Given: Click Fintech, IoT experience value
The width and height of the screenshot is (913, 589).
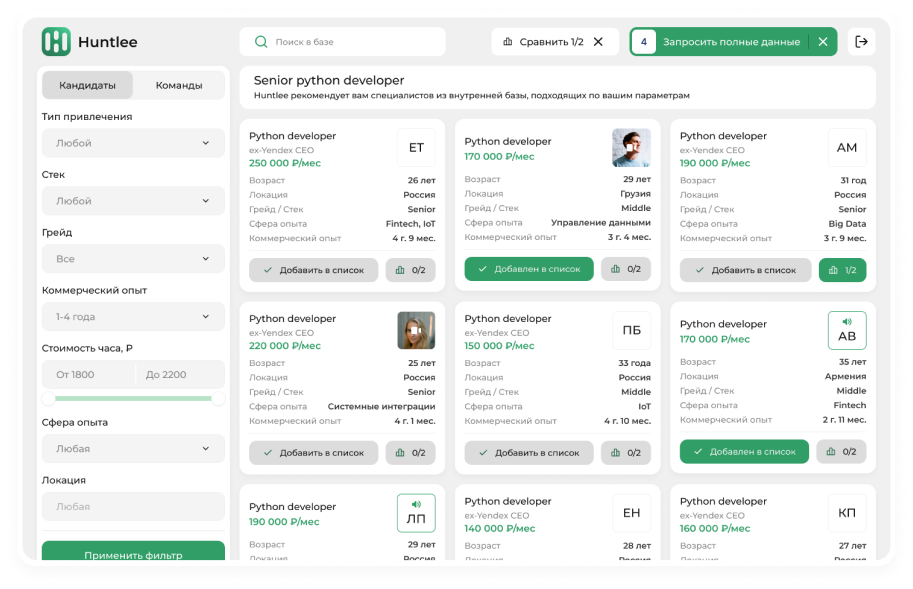Looking at the screenshot, I should 411,224.
